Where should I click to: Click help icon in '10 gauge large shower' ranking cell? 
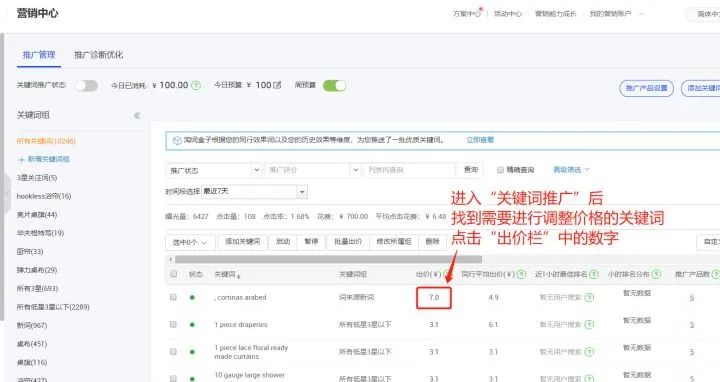[x=590, y=379]
